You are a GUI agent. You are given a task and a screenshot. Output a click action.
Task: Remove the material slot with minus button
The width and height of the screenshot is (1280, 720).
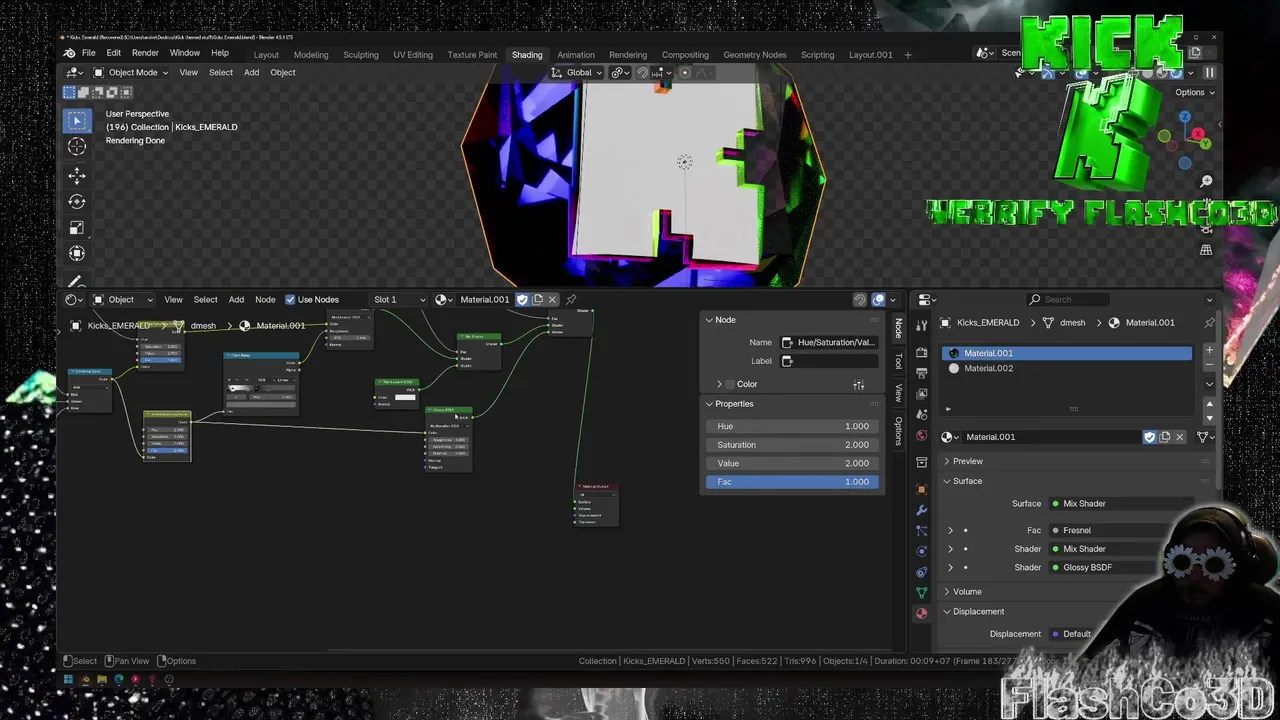pos(1209,365)
